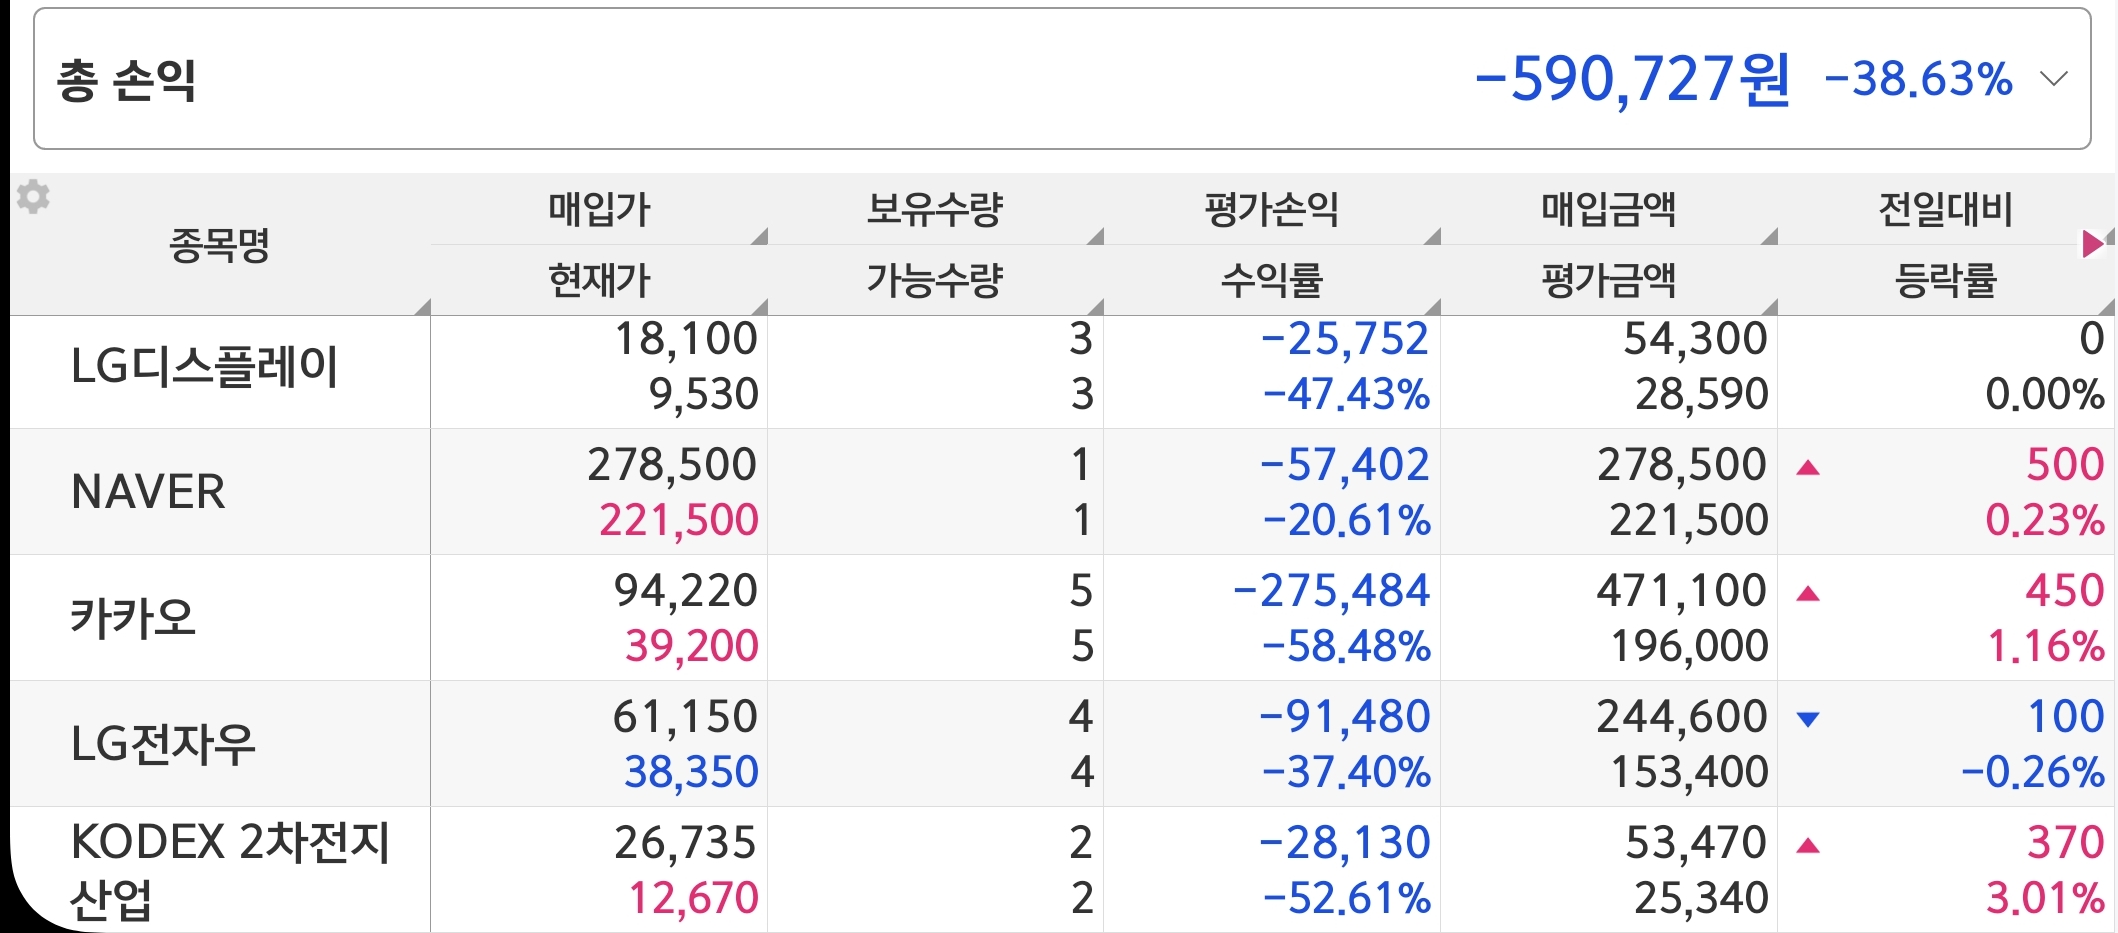Click LG디스플레이 return -47.43%
This screenshot has width=2118, height=933.
(x=1347, y=394)
